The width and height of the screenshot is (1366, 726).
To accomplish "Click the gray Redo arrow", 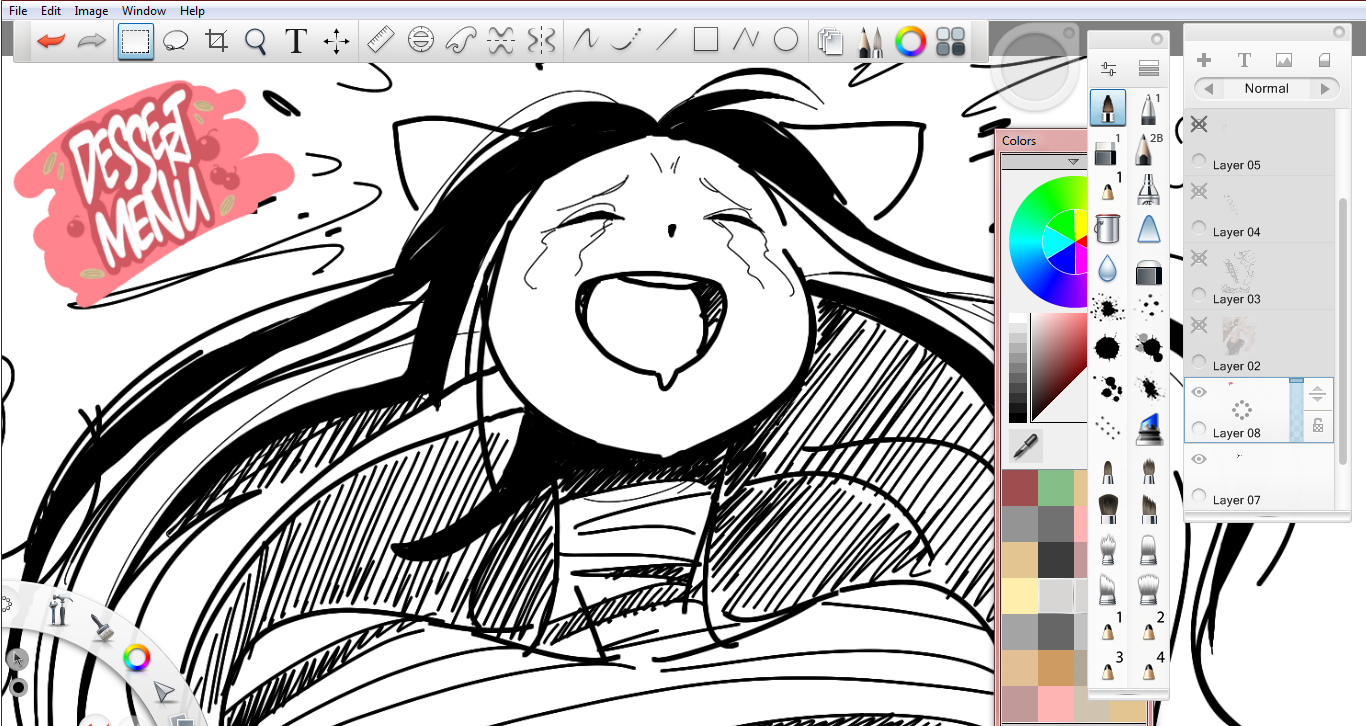I will 92,41.
